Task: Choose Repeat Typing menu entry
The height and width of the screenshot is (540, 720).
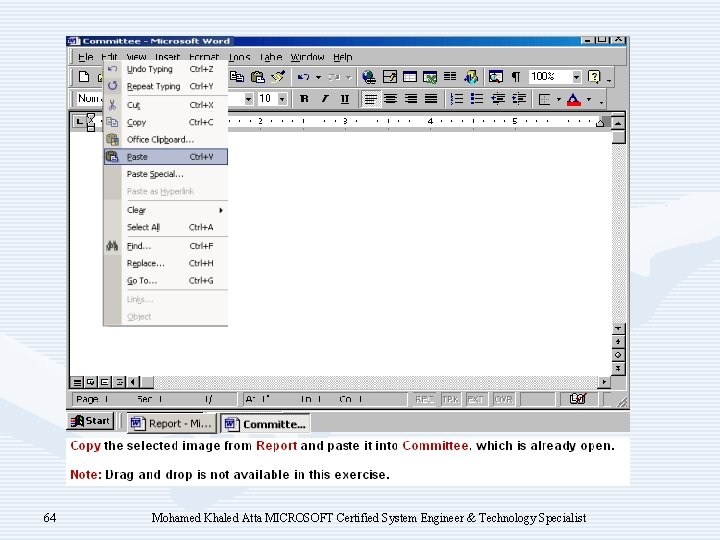Action: [165, 86]
